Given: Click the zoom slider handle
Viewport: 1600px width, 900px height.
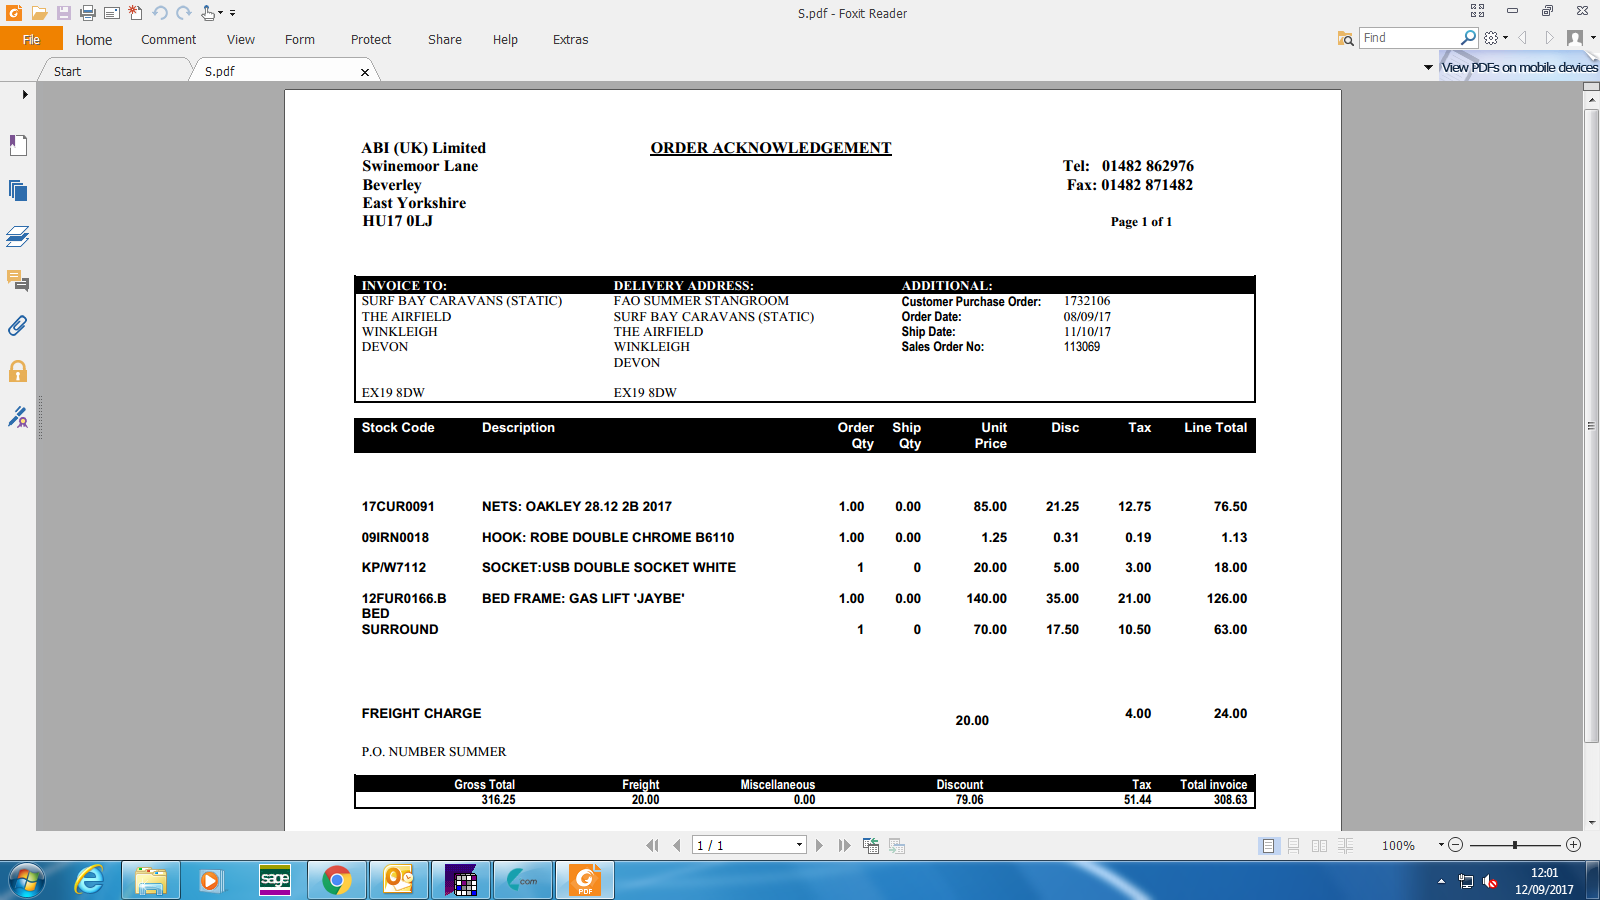Looking at the screenshot, I should click(1515, 845).
